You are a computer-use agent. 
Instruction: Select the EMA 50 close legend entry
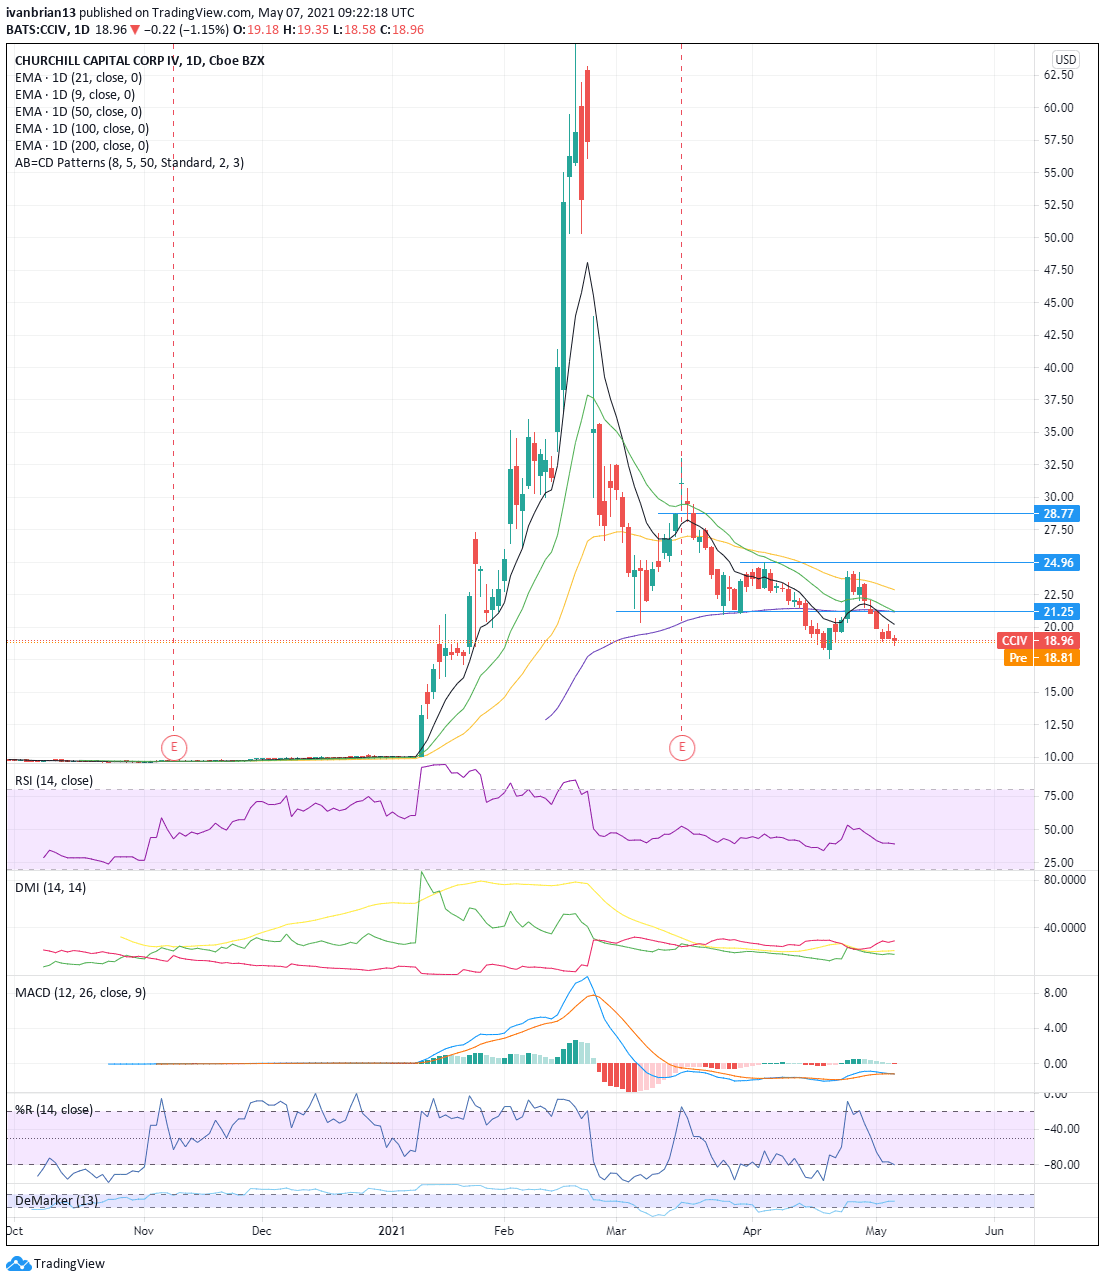coord(78,112)
